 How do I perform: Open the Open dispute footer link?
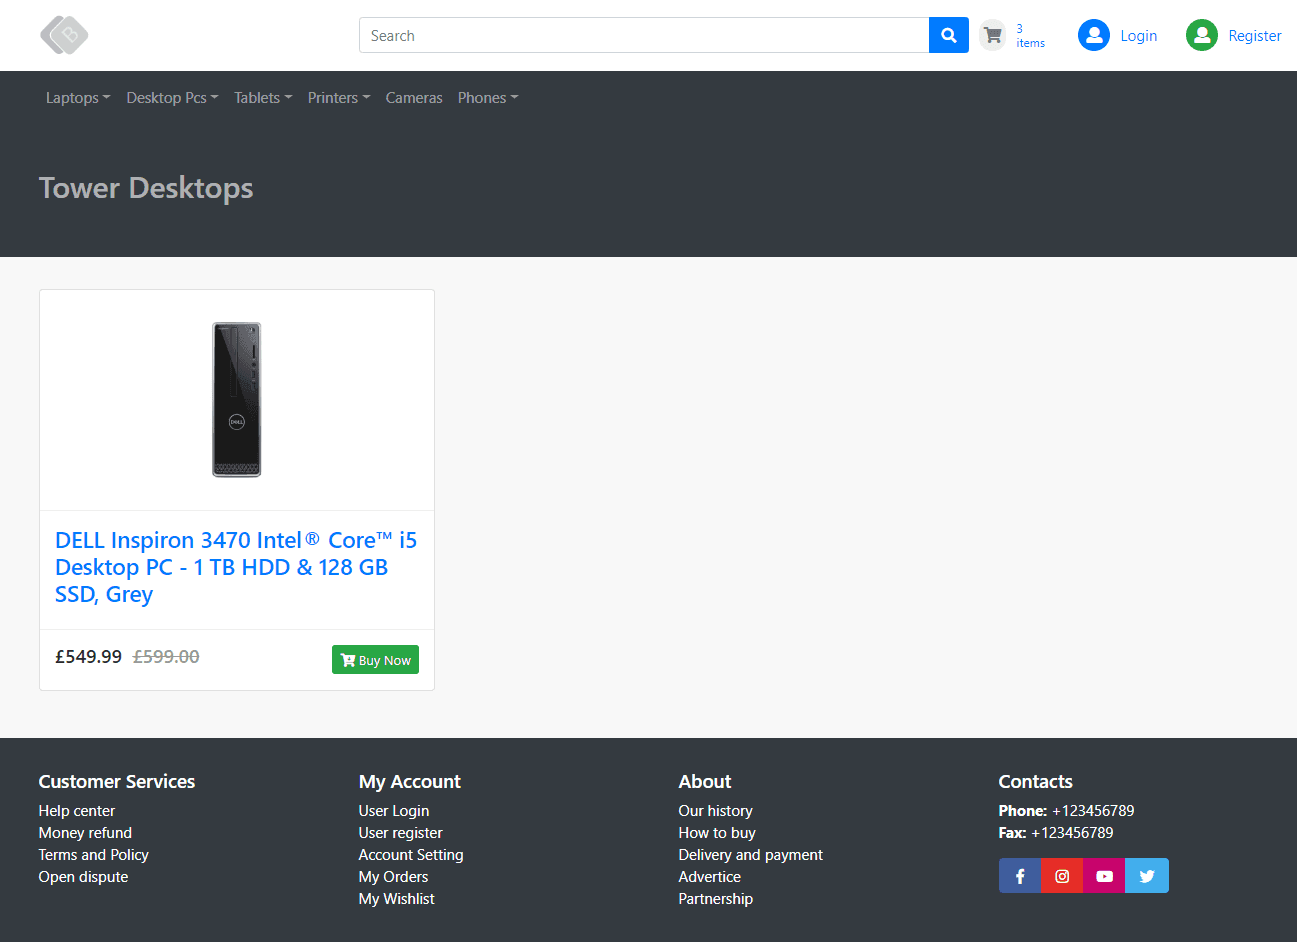click(x=84, y=877)
